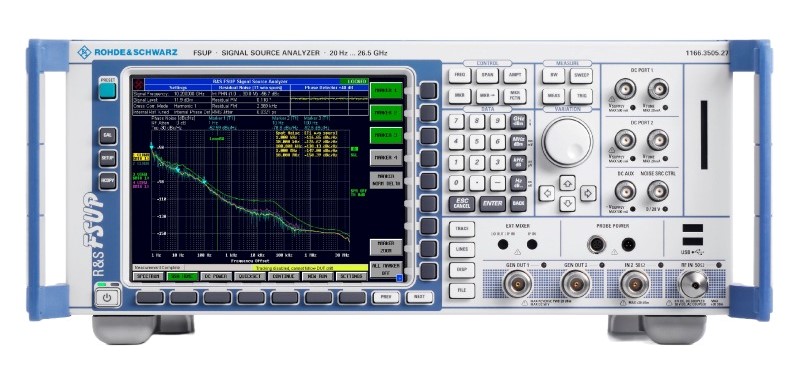Hit the ENTER key
Viewport: 799px width, 377px height.
pos(492,204)
